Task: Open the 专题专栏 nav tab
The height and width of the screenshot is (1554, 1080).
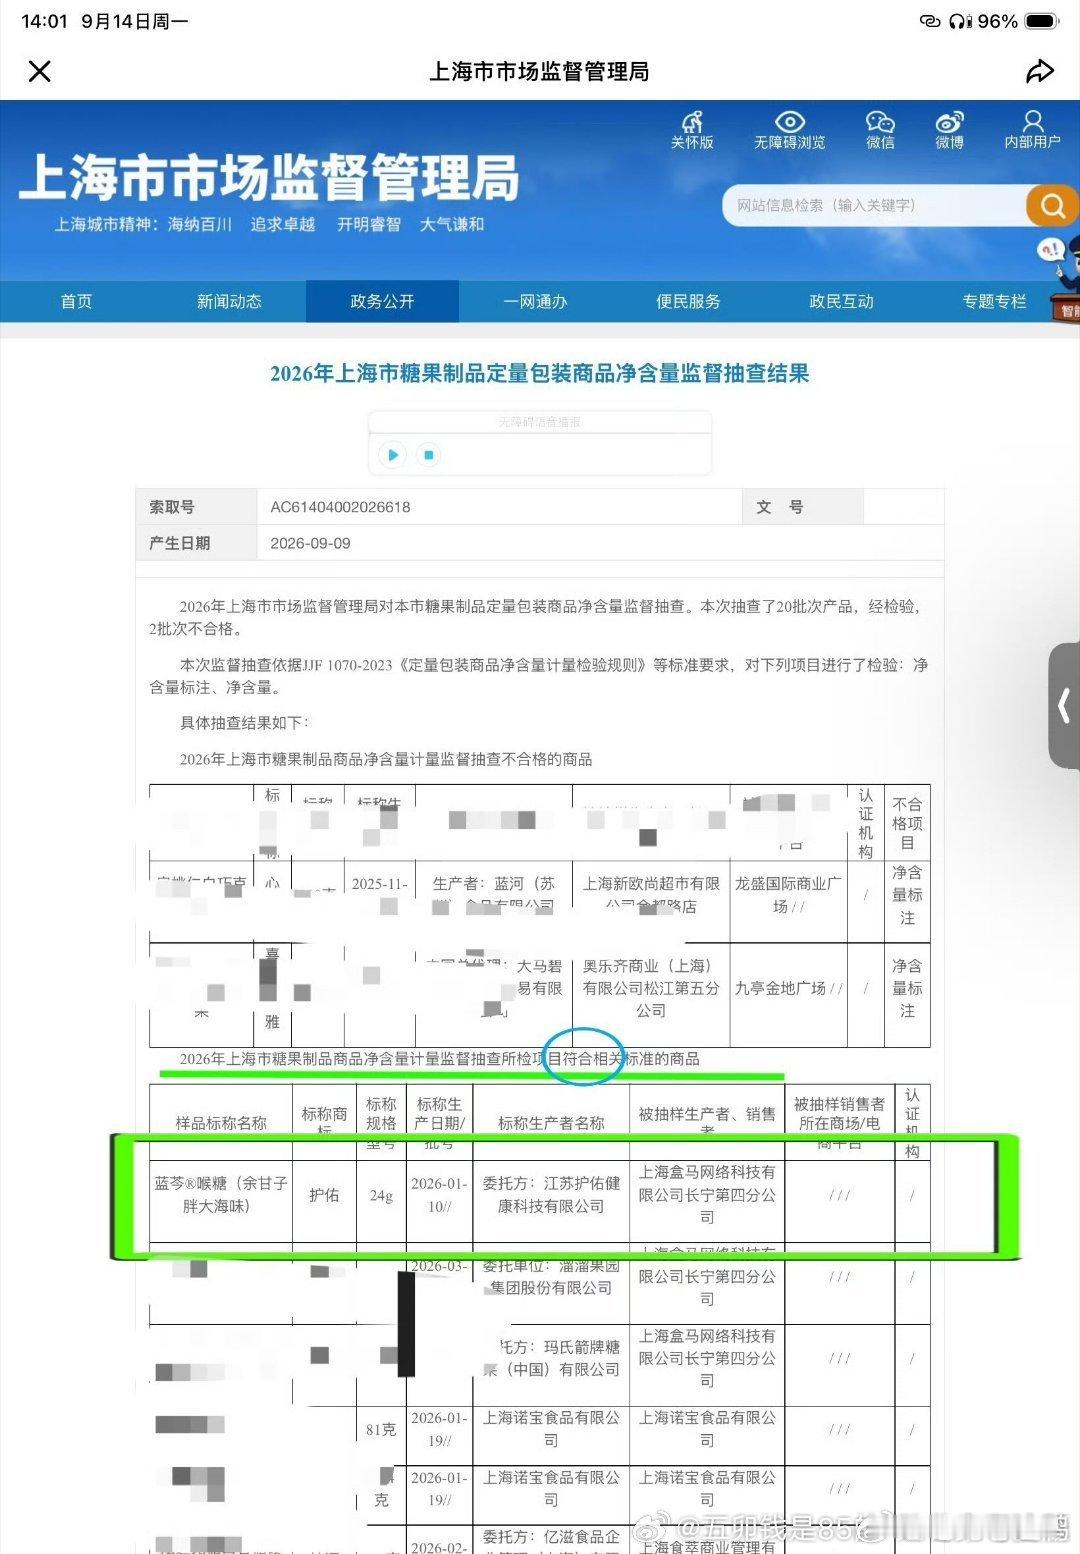Action: 994,301
